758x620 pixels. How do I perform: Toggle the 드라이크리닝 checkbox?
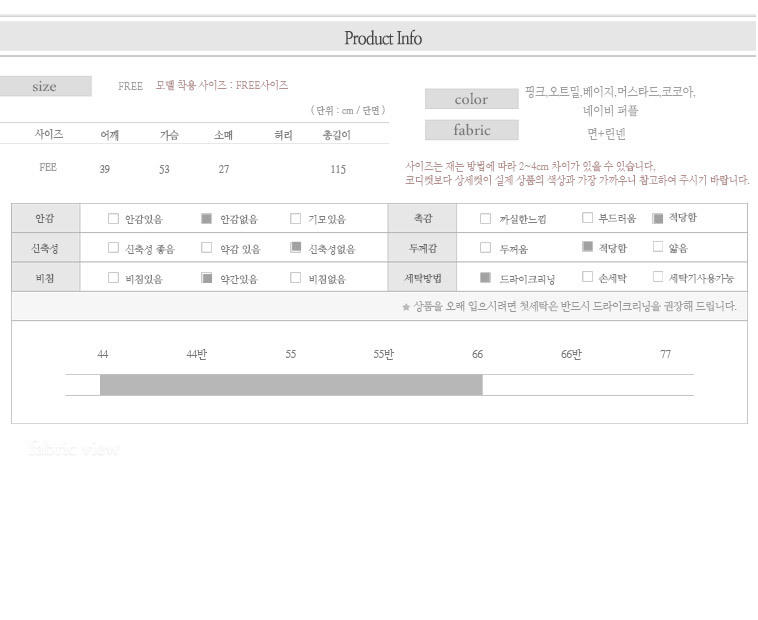[x=486, y=277]
